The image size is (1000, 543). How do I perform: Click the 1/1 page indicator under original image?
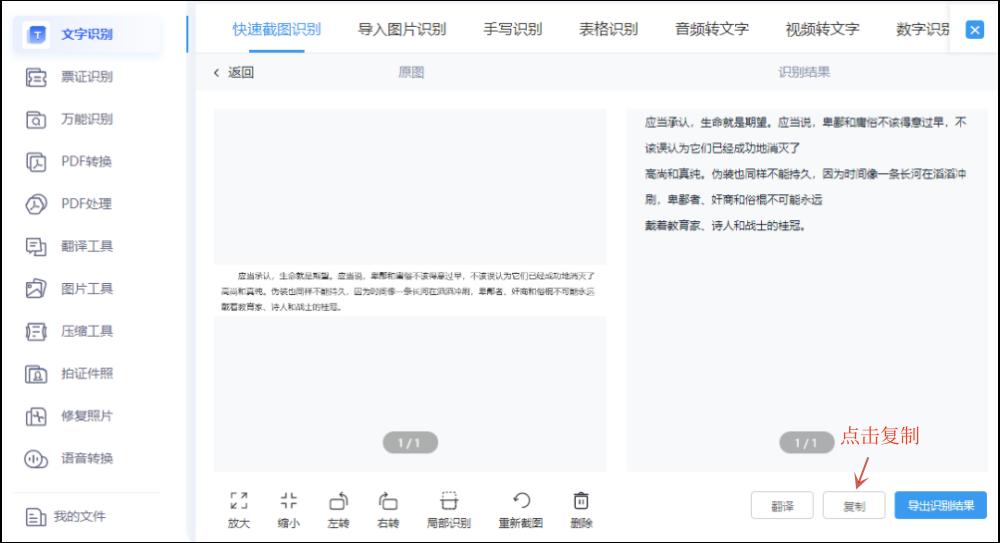pyautogui.click(x=410, y=443)
